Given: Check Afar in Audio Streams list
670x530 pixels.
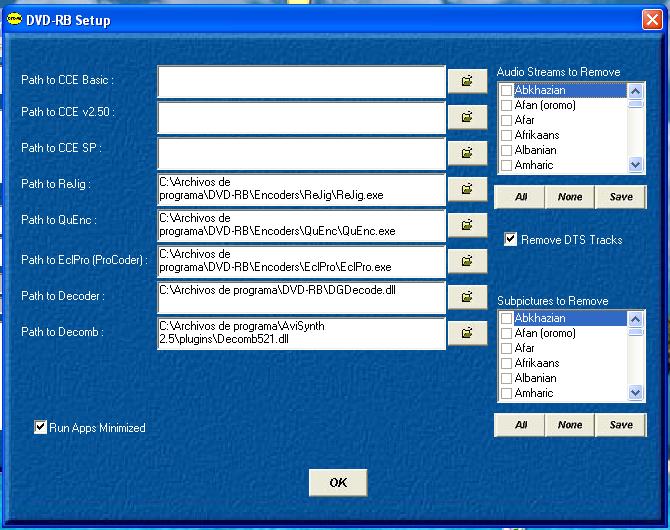Looking at the screenshot, I should pyautogui.click(x=506, y=120).
